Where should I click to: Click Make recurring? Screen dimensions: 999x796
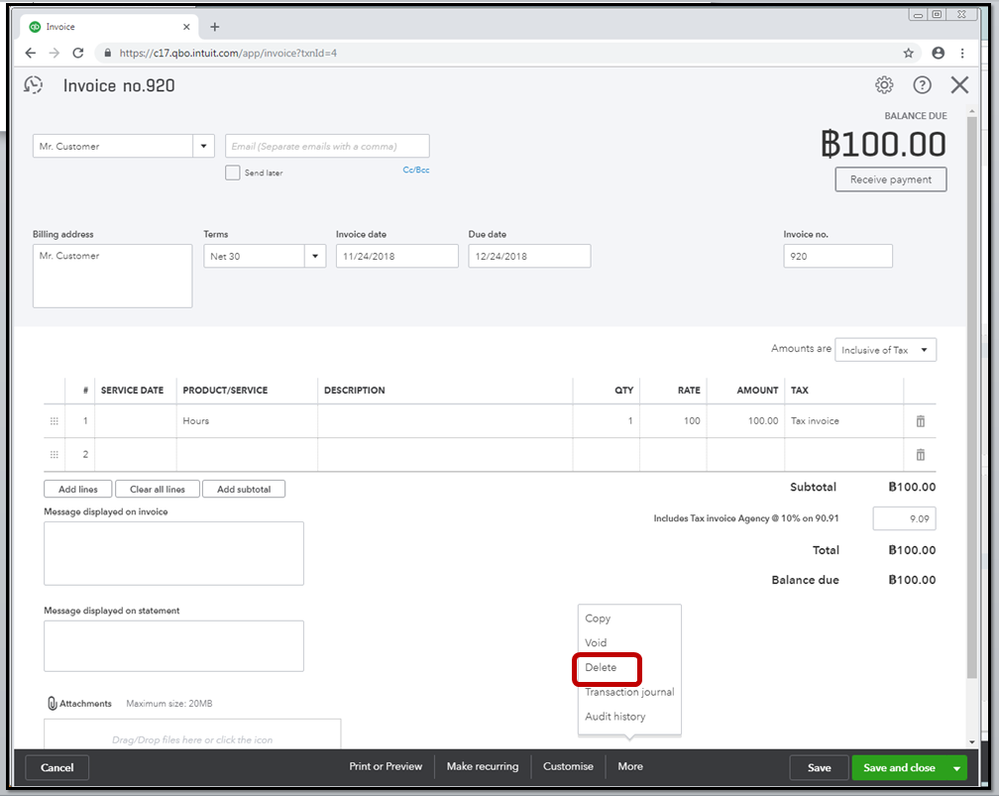[482, 767]
